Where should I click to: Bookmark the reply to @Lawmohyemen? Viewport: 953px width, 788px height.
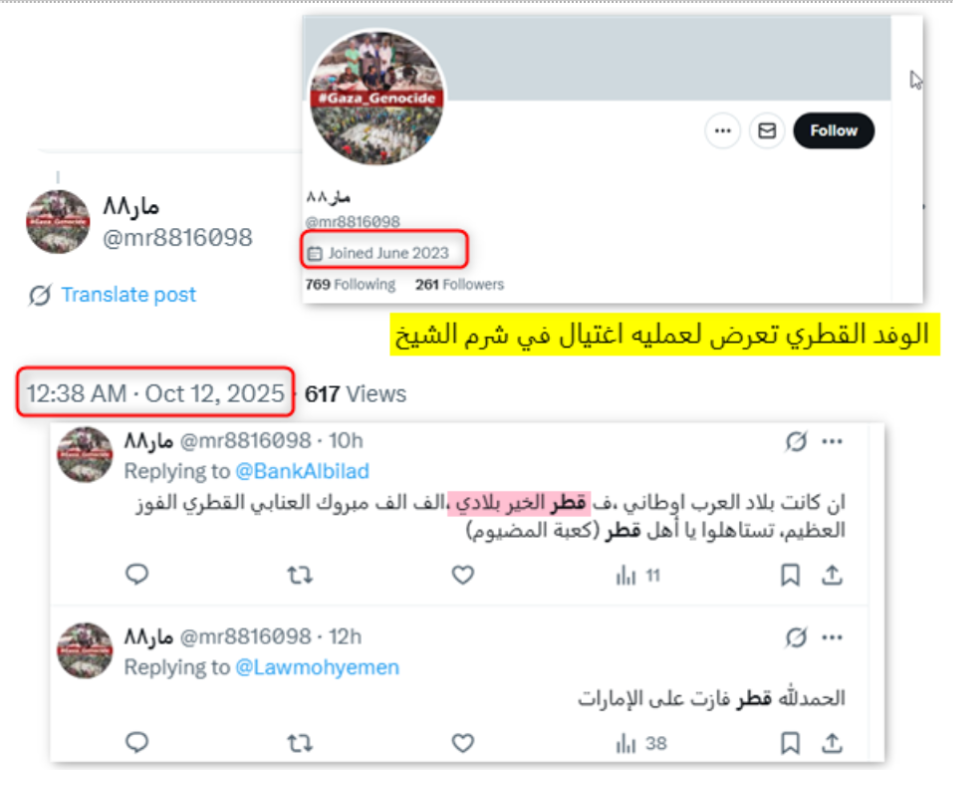click(790, 743)
